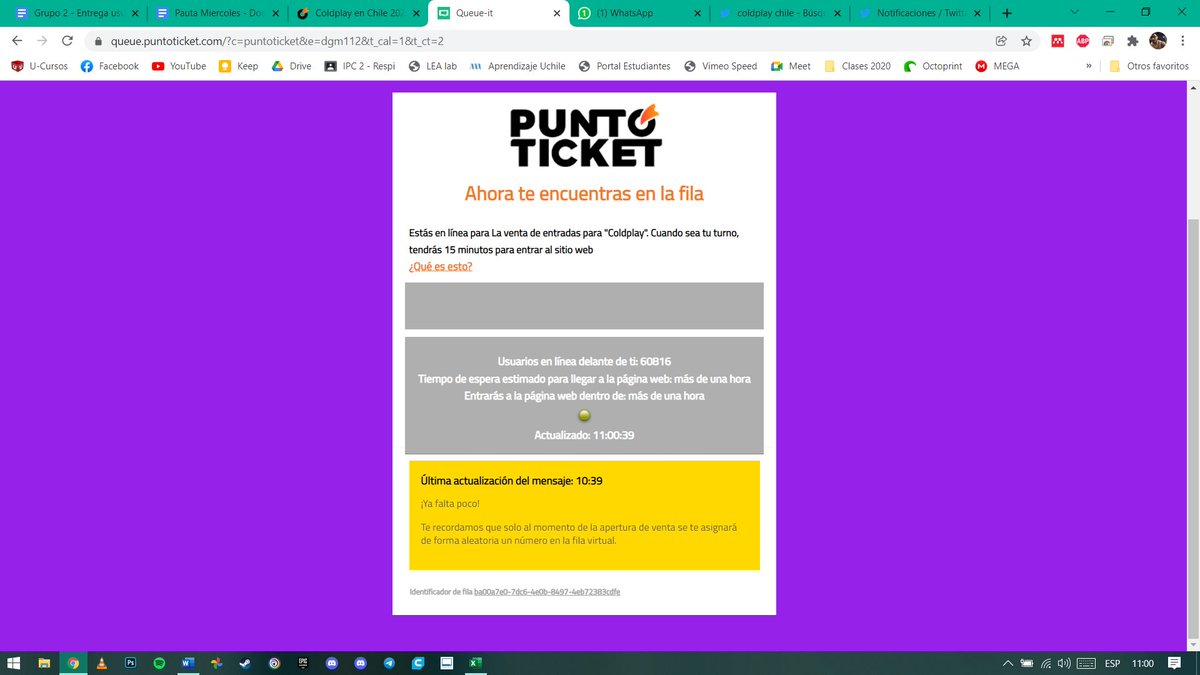Click 'Usuarios en línea delante de ti: 60816' text
1200x675 pixels.
(584, 361)
